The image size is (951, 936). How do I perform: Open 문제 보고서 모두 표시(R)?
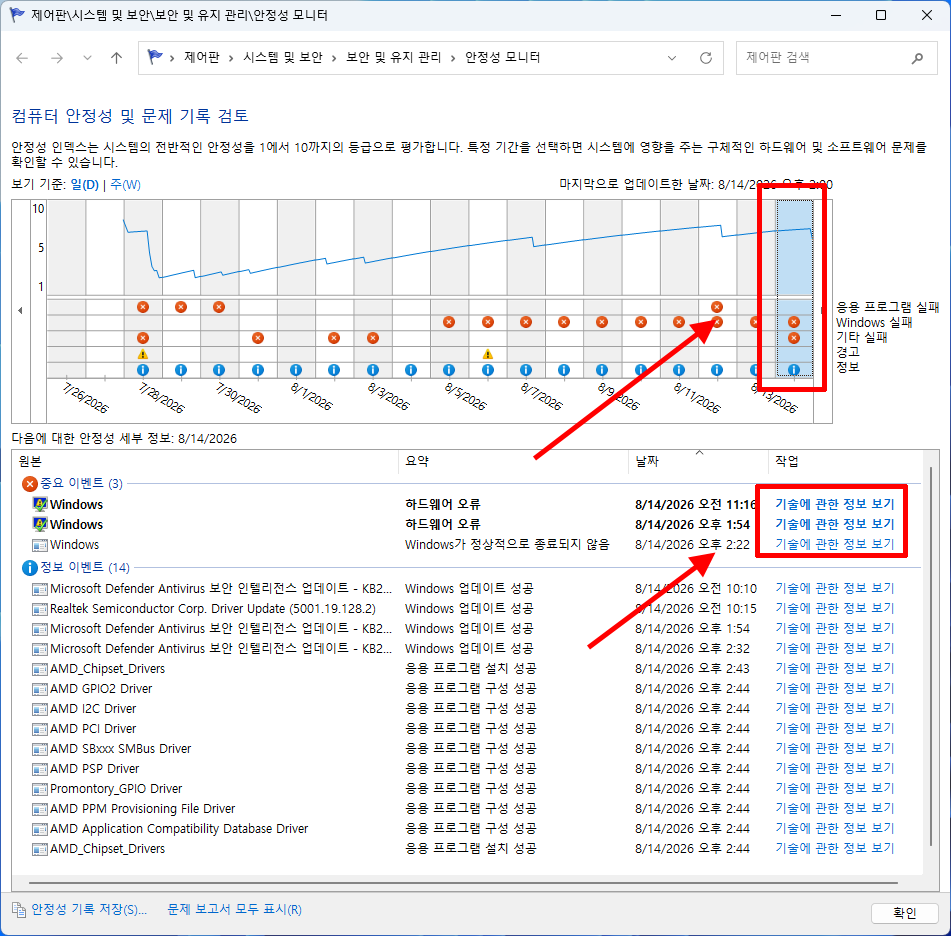coord(235,909)
